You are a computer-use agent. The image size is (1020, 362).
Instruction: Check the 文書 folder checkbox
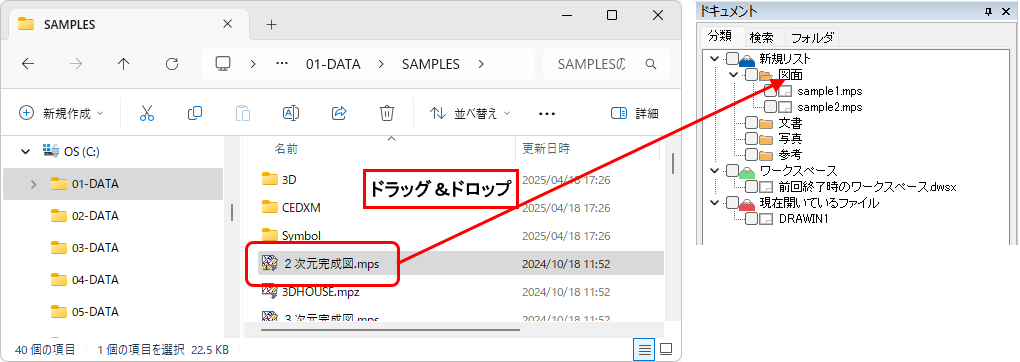tap(751, 122)
